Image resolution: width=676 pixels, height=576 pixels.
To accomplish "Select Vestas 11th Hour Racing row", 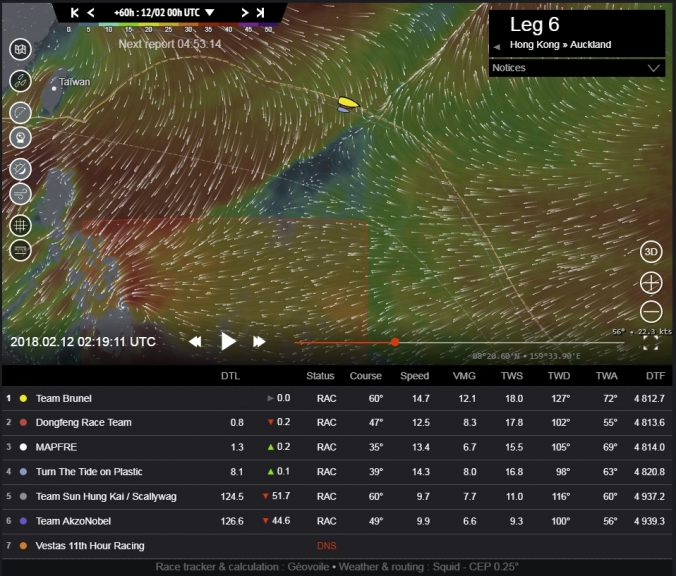I will click(x=337, y=546).
